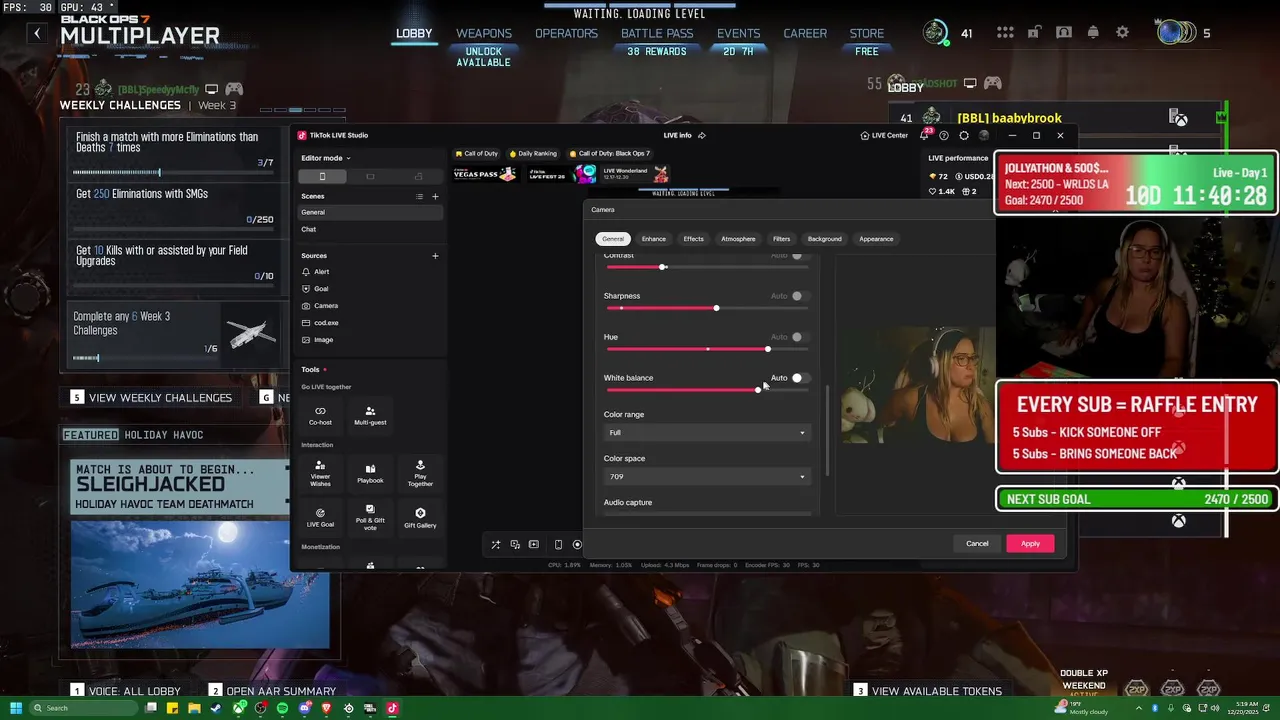Click VIEW WEEKLY CHALLENGES in game
Viewport: 1280px width, 720px height.
point(160,398)
